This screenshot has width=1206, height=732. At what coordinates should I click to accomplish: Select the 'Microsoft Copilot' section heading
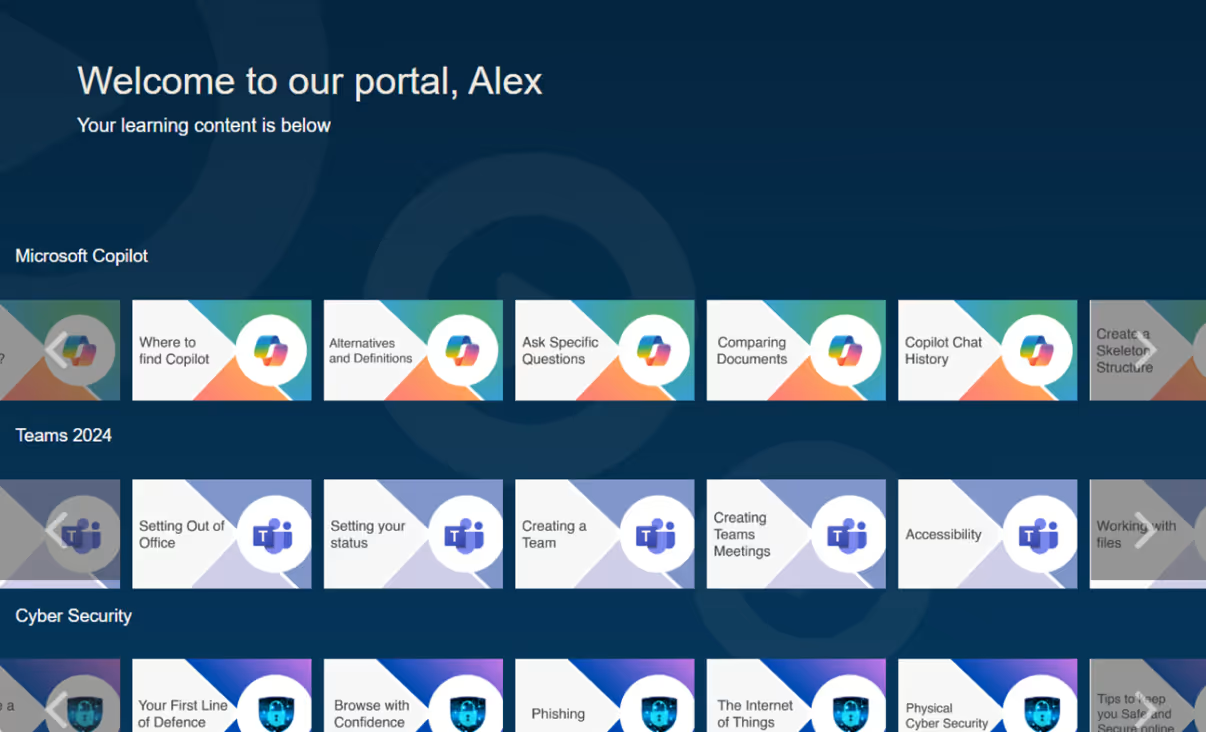[80, 256]
